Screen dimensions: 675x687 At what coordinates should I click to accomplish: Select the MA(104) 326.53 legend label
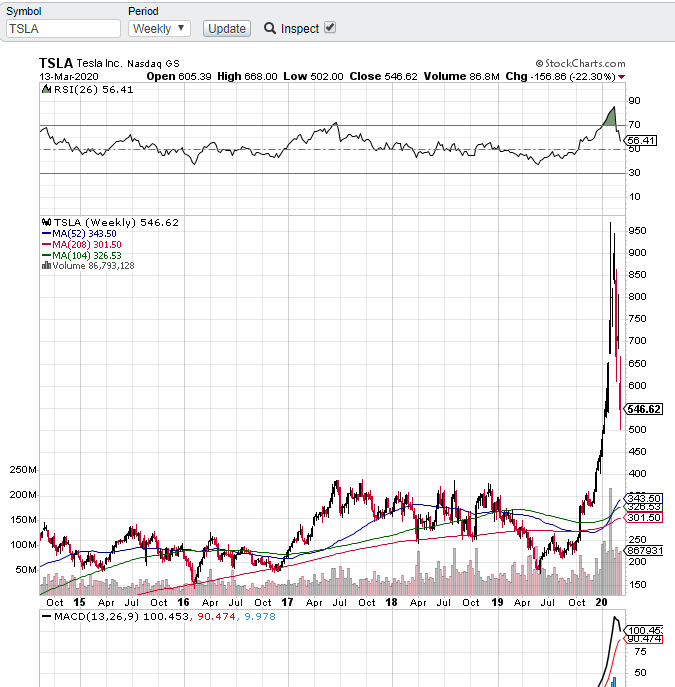(87, 255)
